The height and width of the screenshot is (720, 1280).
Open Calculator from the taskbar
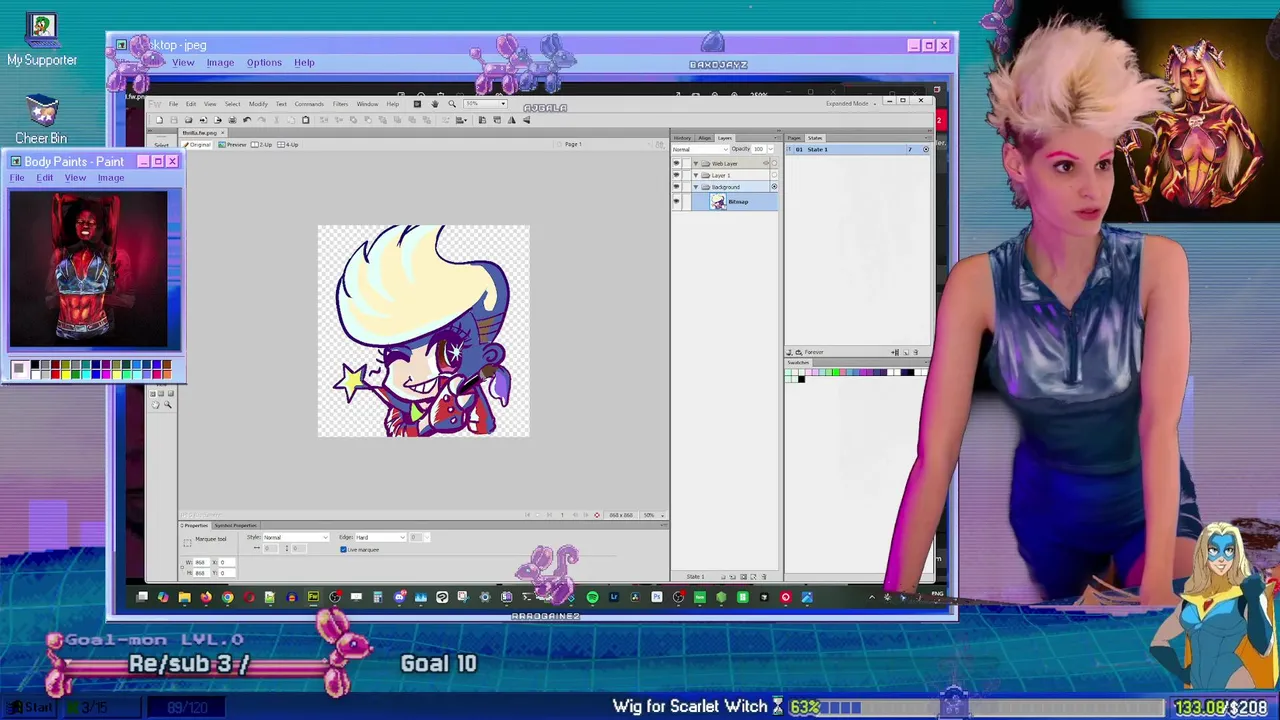coord(378,597)
